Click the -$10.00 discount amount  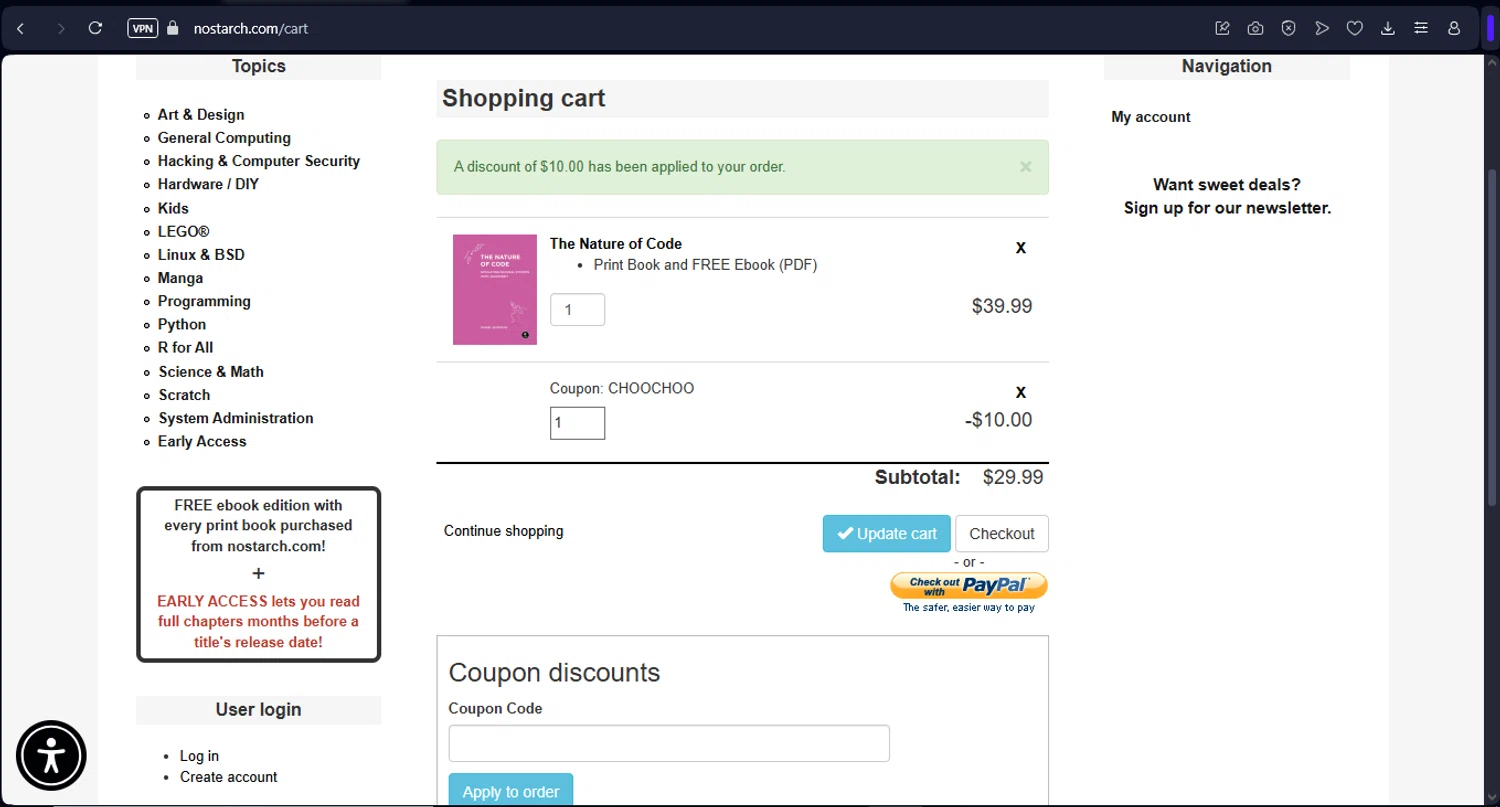pyautogui.click(x=999, y=420)
